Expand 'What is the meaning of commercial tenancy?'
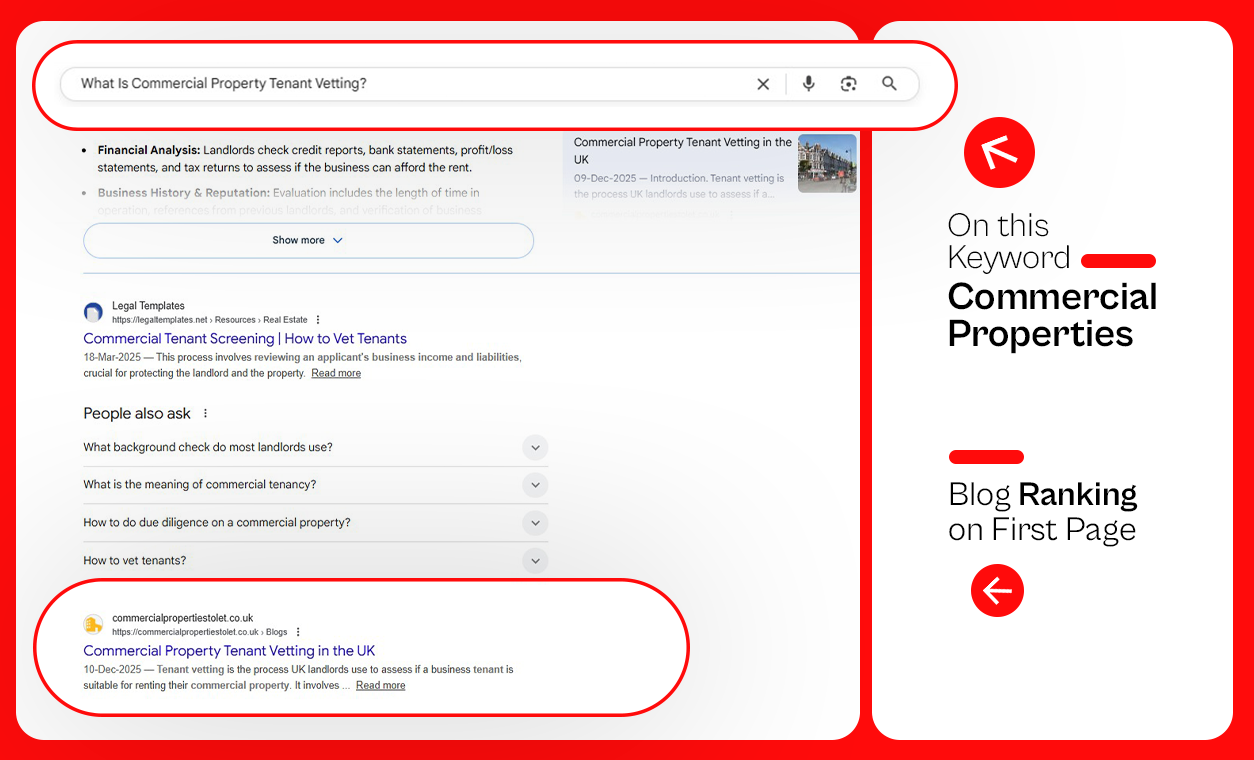 point(535,485)
